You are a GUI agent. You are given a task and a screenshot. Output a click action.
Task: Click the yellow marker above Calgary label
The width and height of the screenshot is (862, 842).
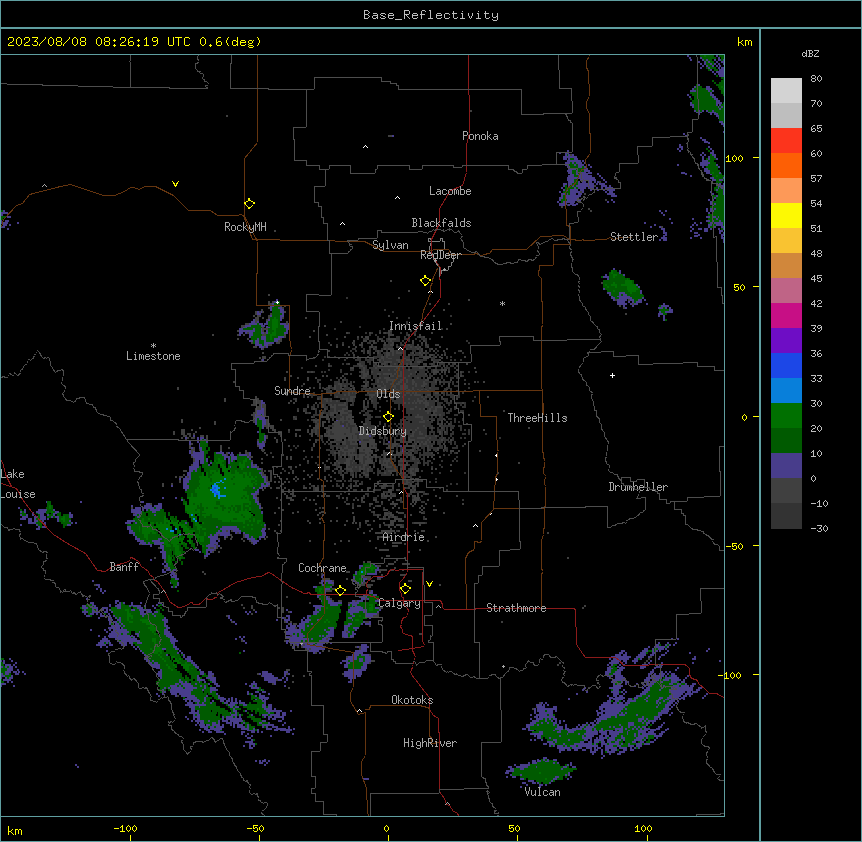pos(405,589)
